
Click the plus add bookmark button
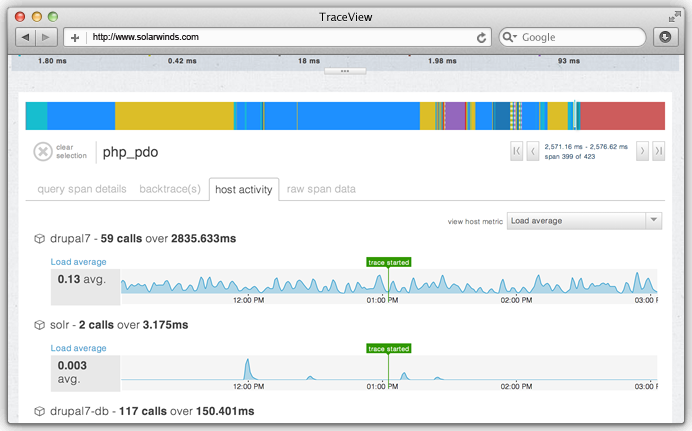coord(75,37)
